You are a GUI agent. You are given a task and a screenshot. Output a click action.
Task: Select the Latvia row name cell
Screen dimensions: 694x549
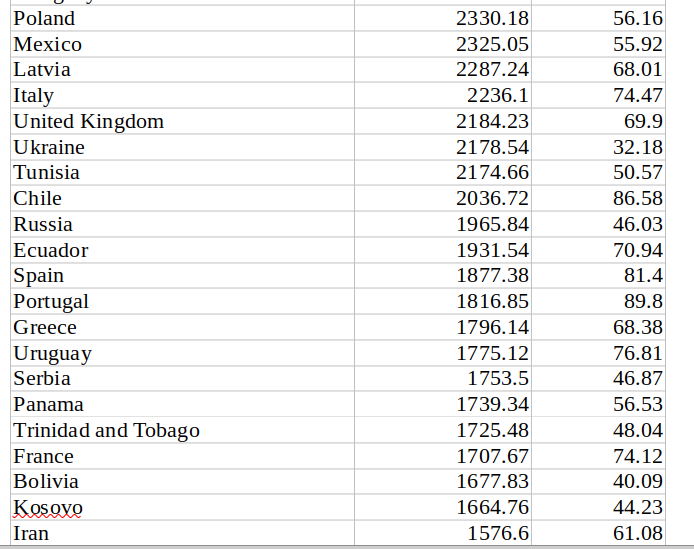click(182, 70)
